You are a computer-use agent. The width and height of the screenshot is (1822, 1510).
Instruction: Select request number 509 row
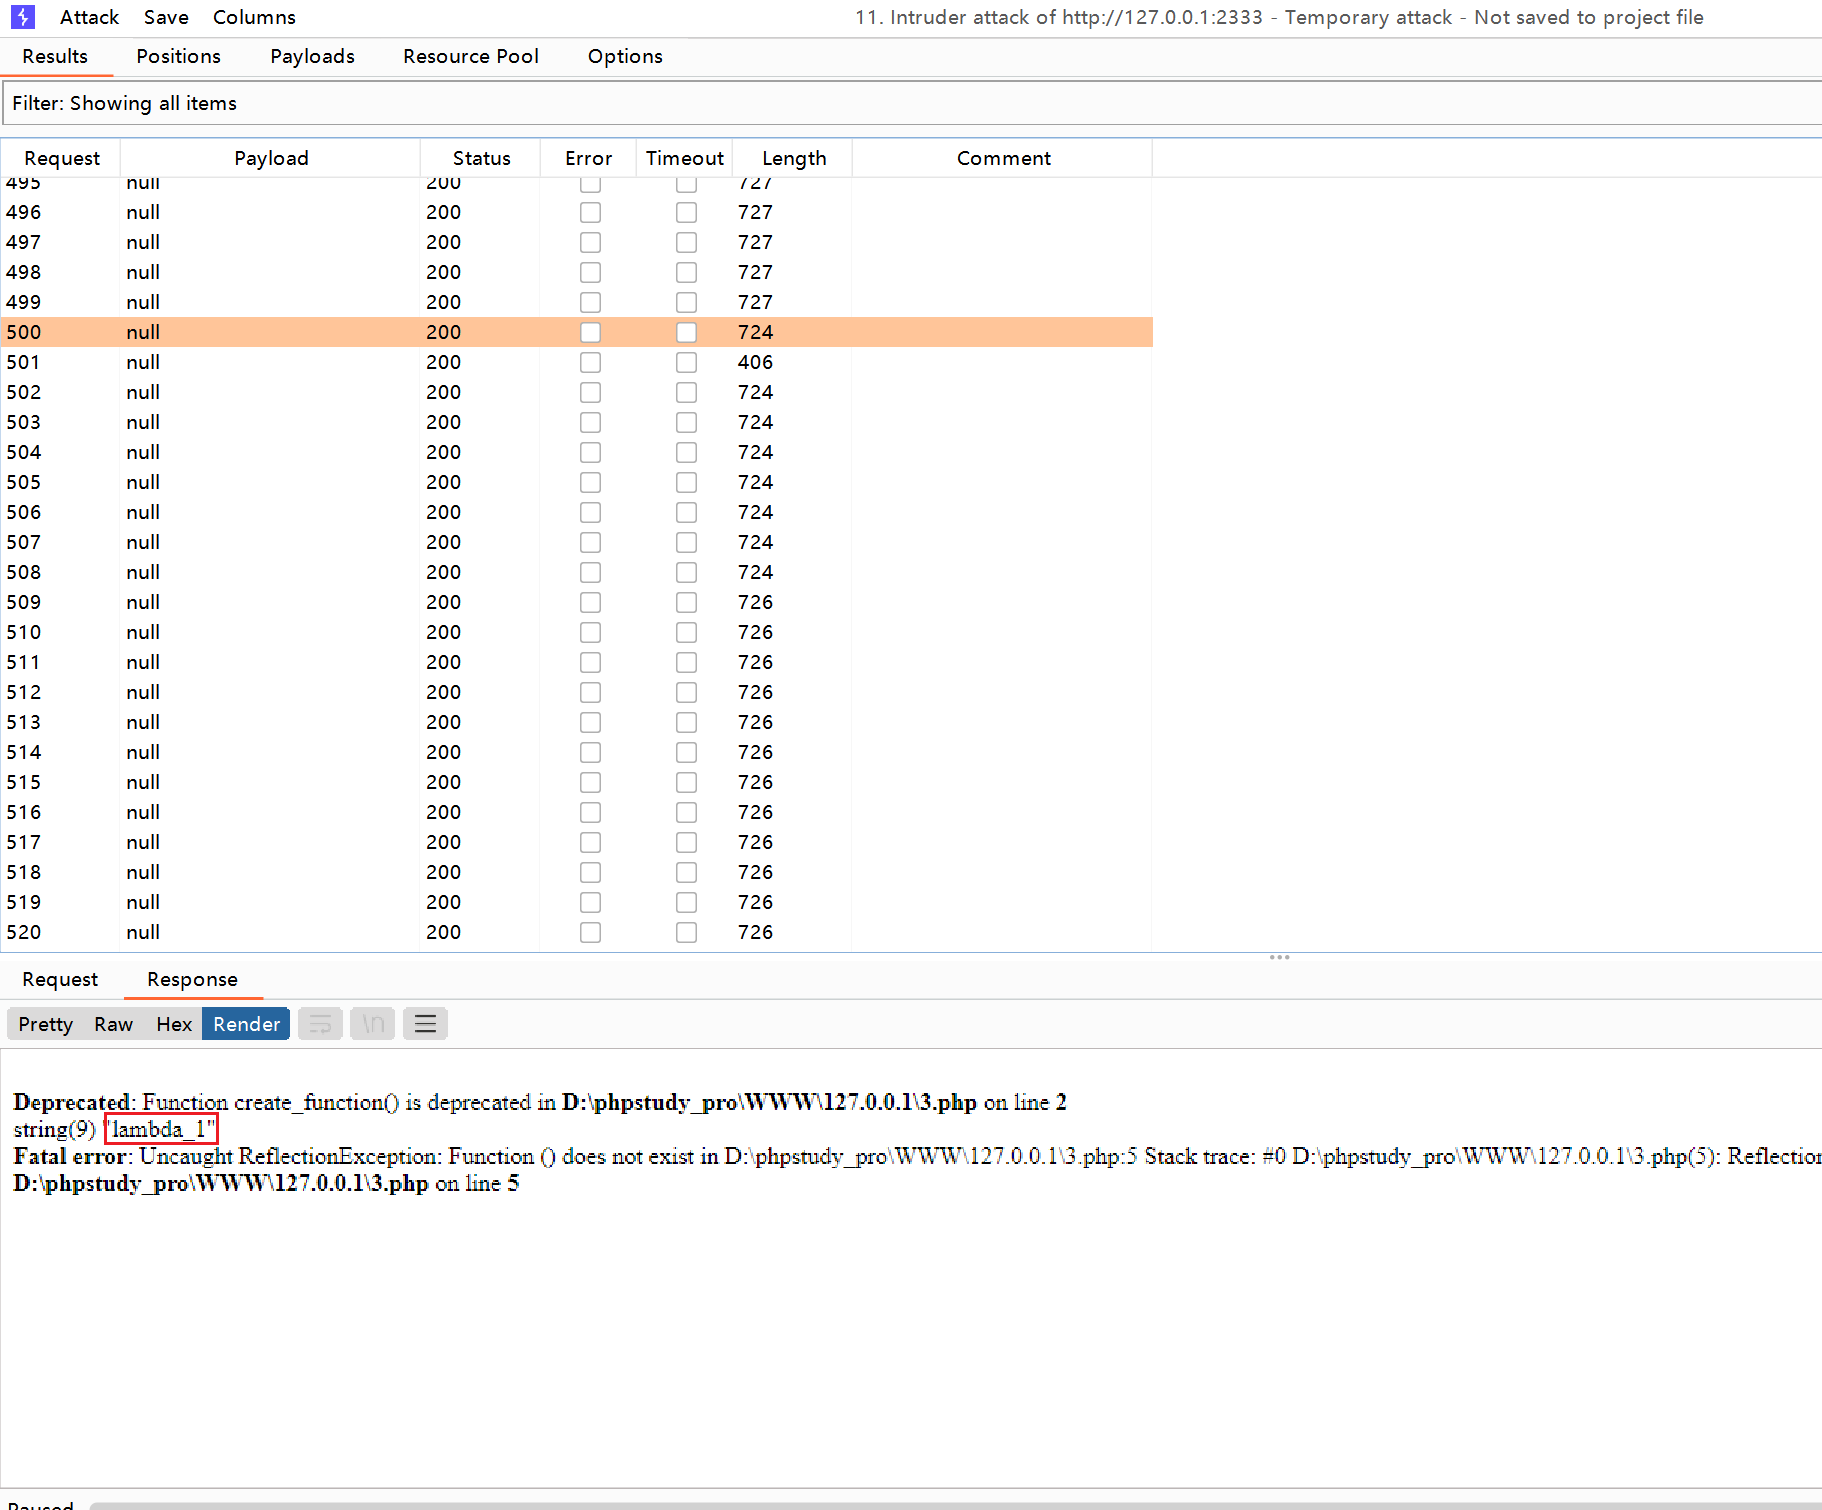point(576,602)
